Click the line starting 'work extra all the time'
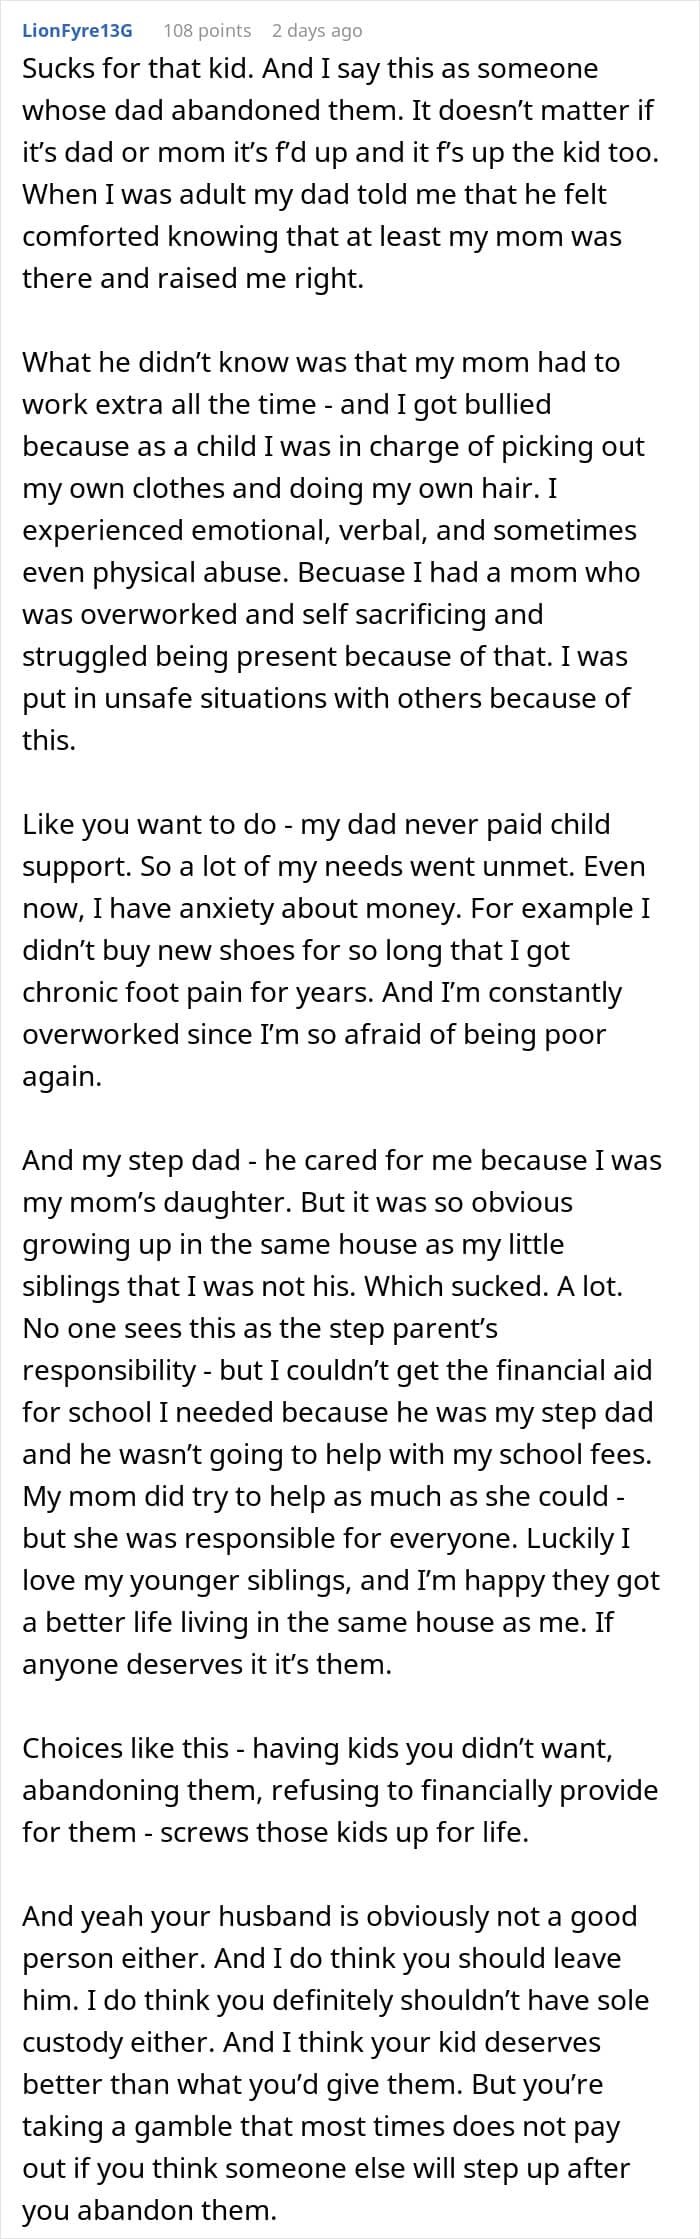The width and height of the screenshot is (700, 2239). pyautogui.click(x=286, y=404)
